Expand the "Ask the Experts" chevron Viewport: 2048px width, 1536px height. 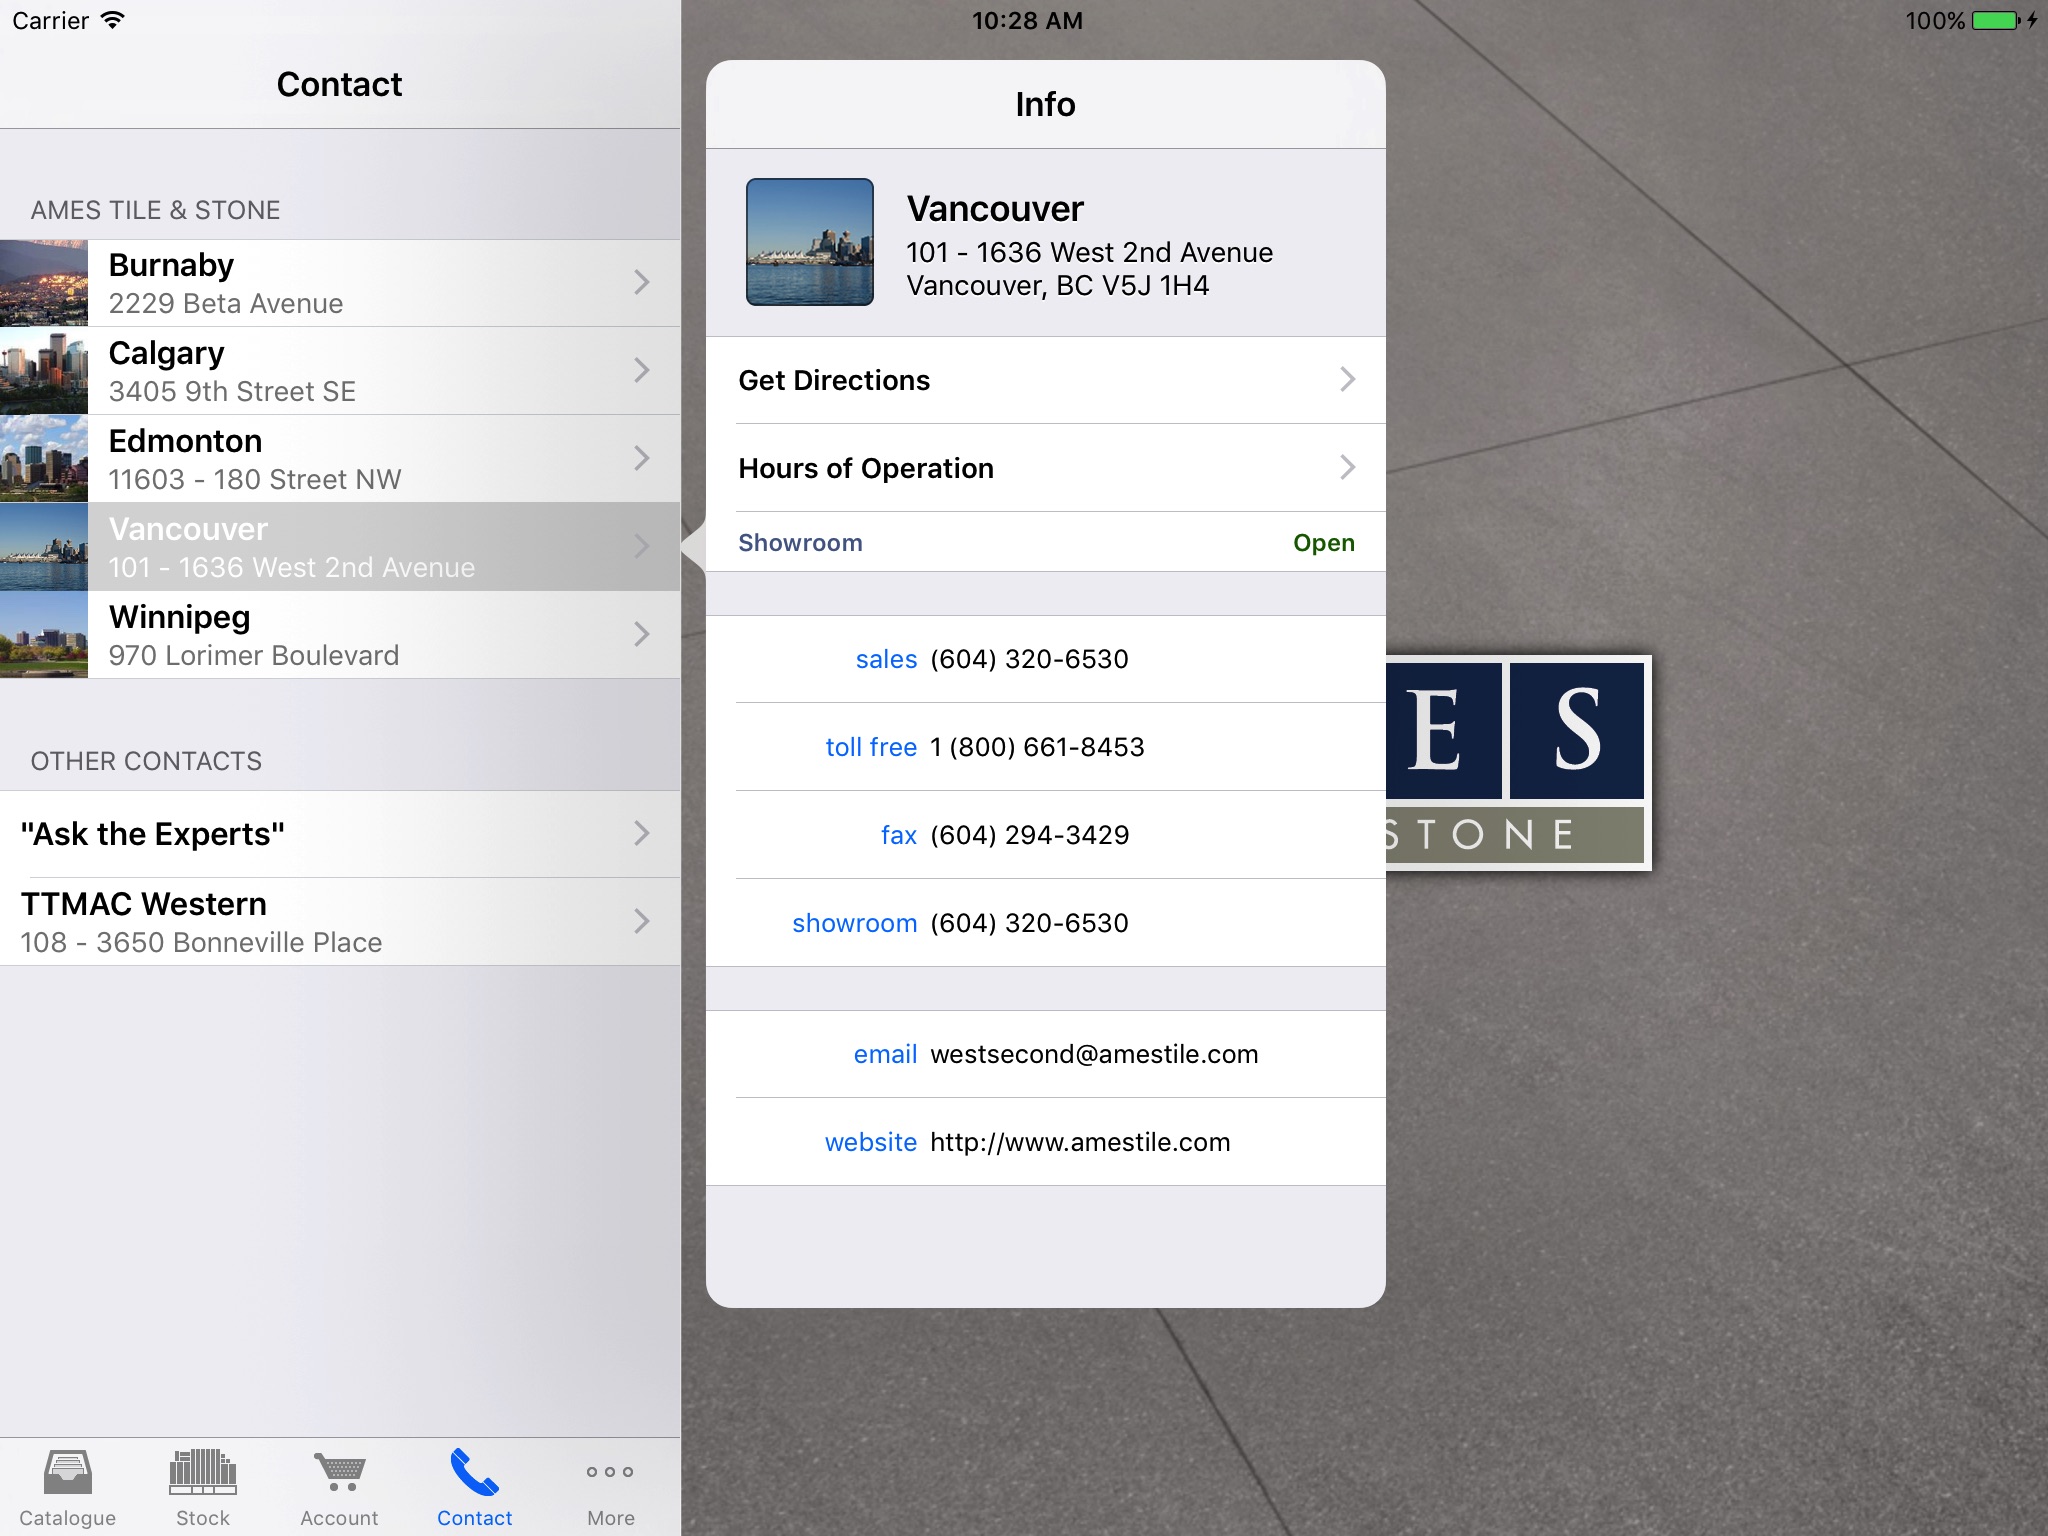(x=642, y=833)
